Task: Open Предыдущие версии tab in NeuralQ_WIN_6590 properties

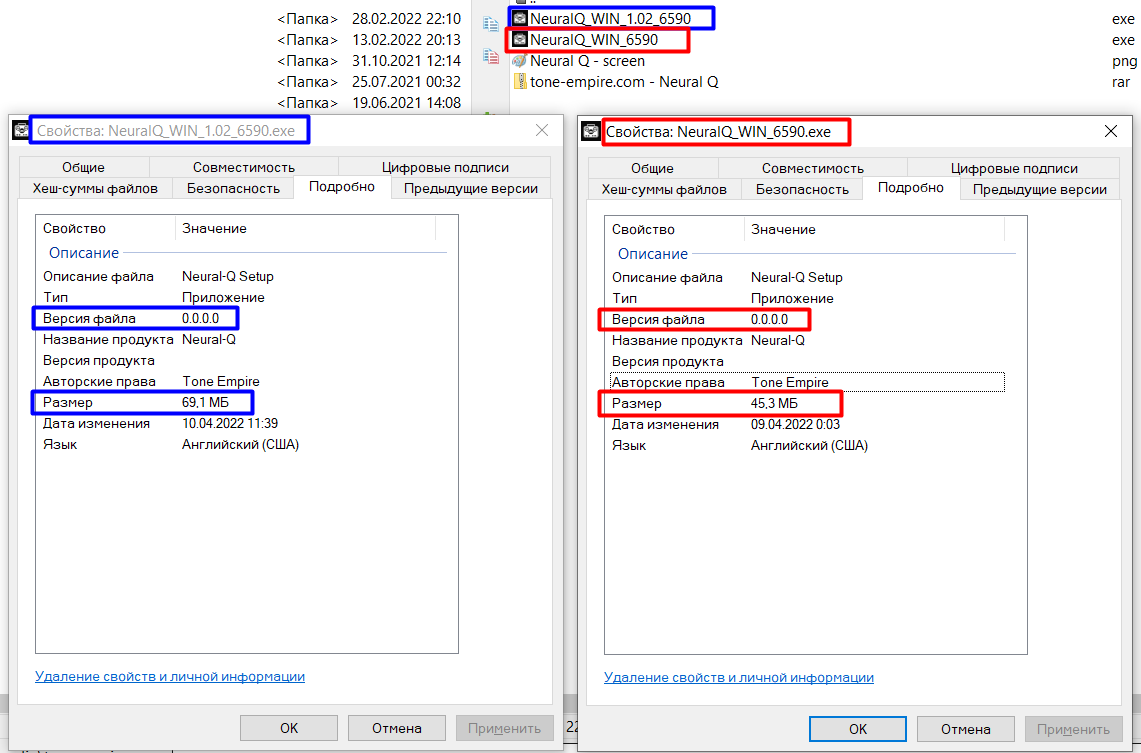Action: (1040, 189)
